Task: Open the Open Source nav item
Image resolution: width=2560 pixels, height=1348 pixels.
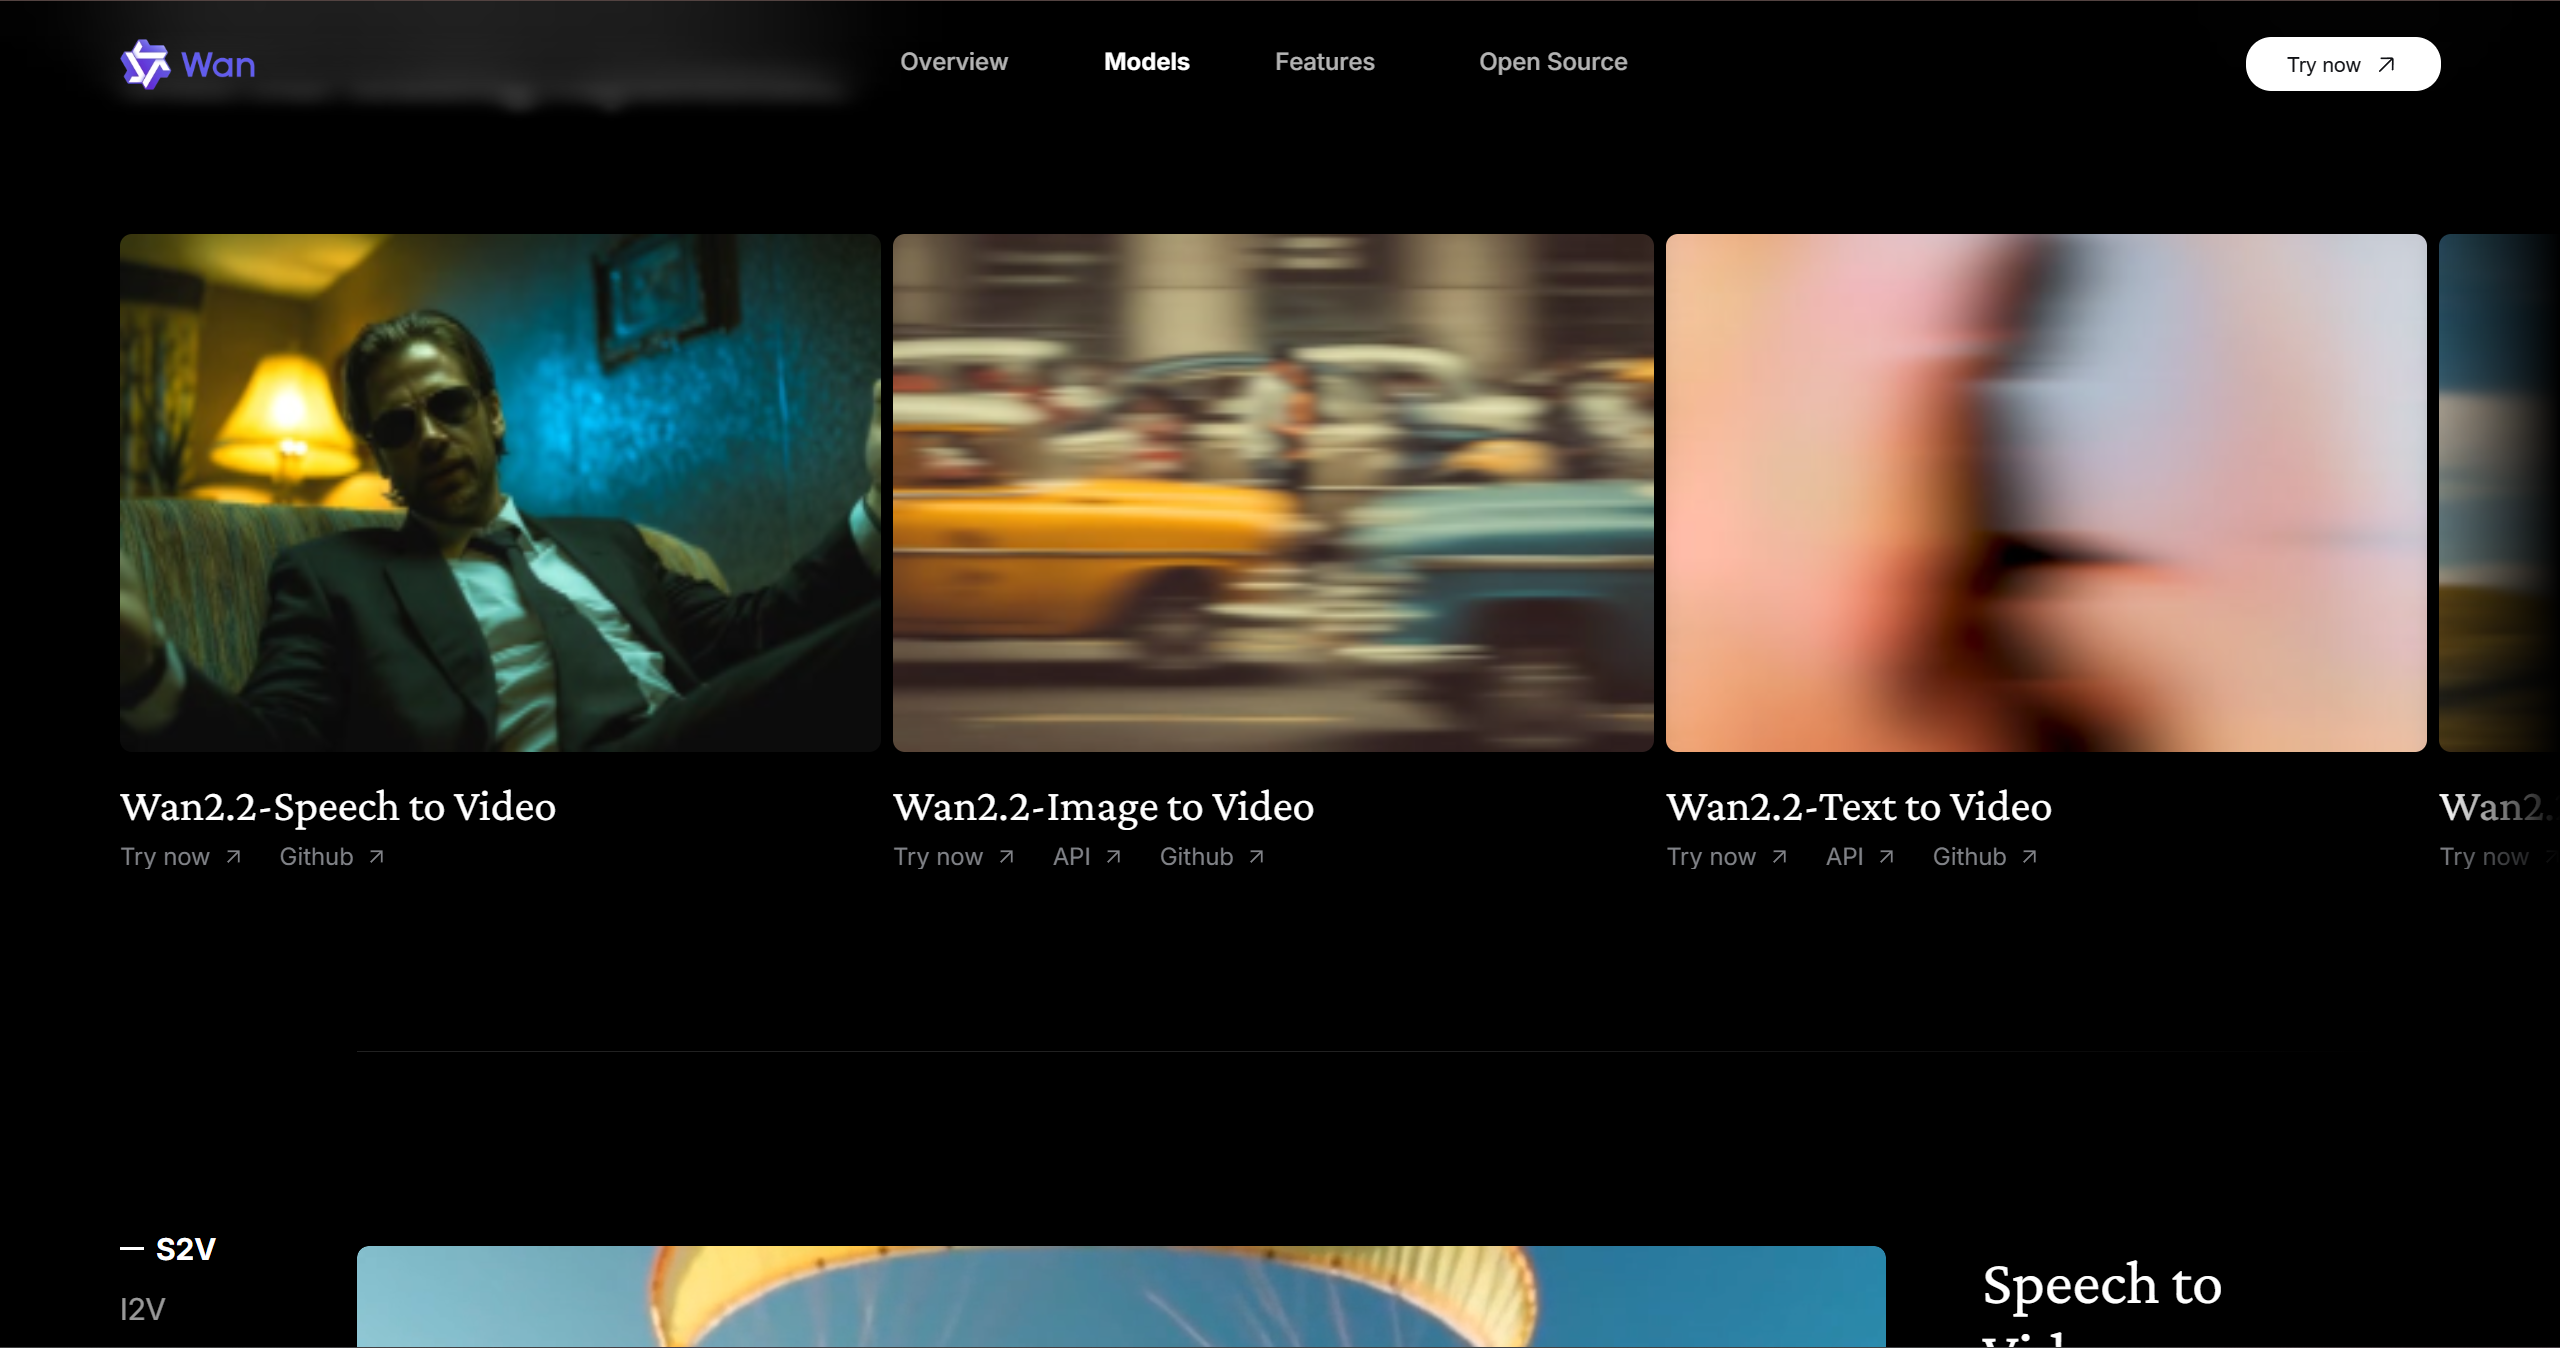Action: [x=1553, y=62]
